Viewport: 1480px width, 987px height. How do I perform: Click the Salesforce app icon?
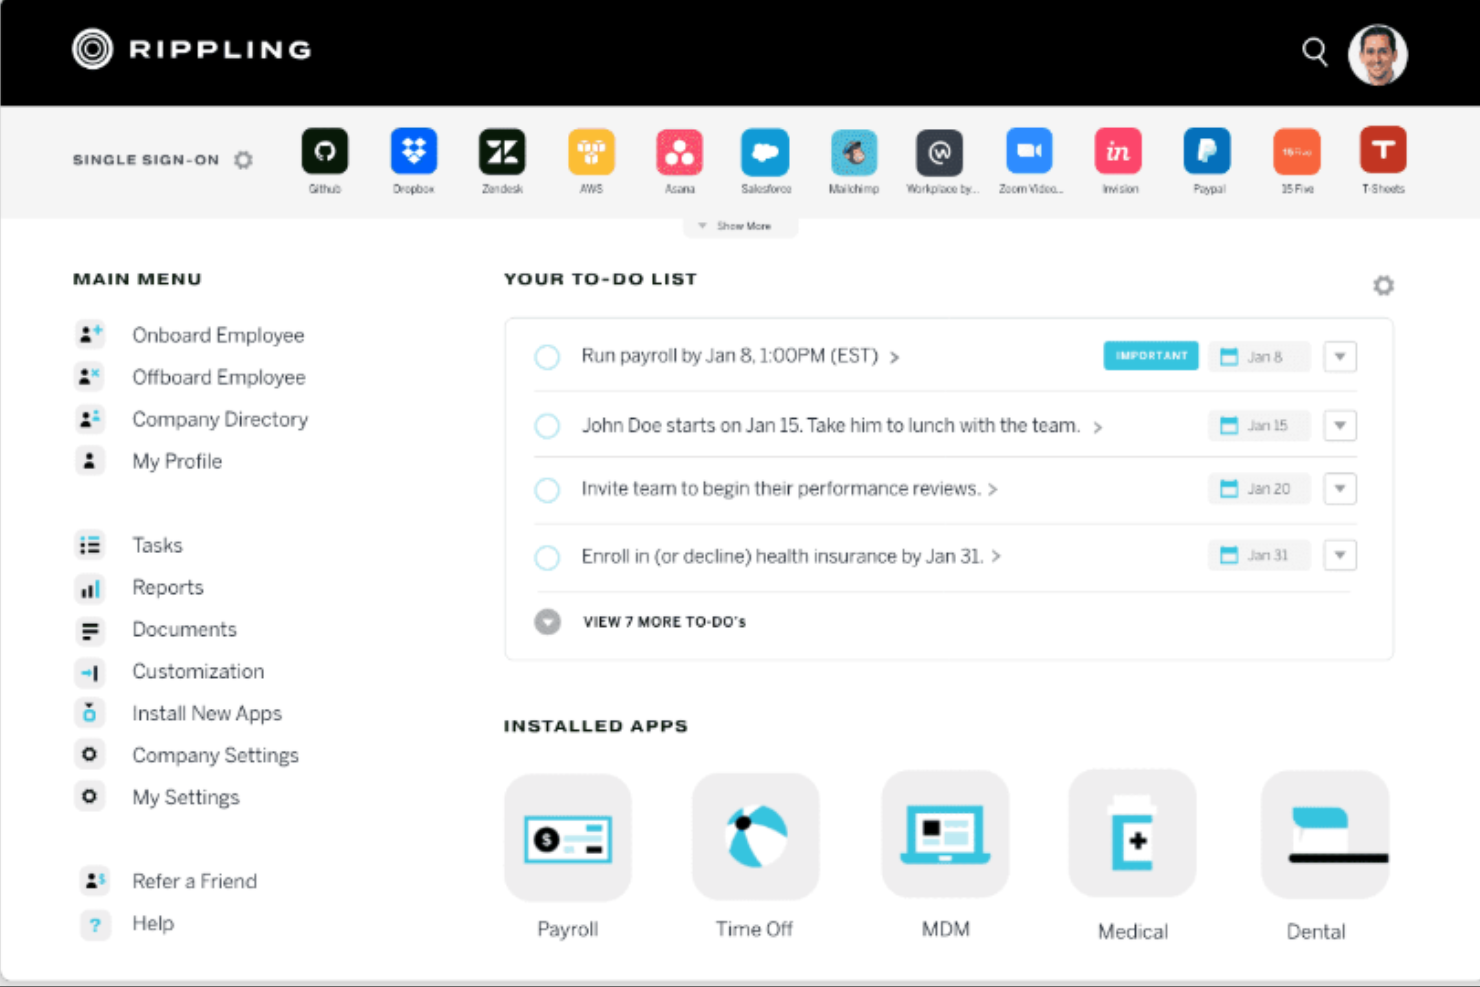coord(765,152)
